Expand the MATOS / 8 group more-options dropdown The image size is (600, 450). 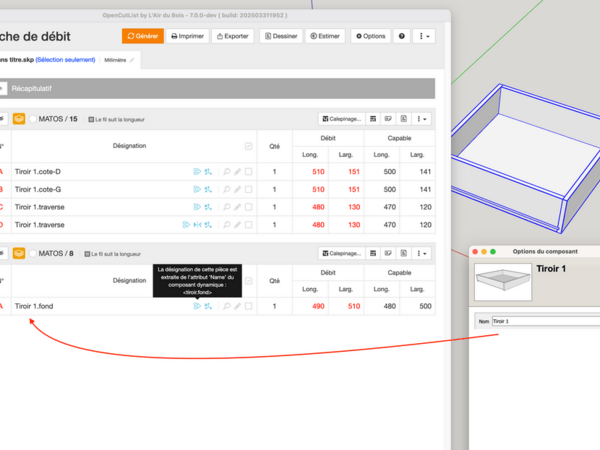[423, 253]
